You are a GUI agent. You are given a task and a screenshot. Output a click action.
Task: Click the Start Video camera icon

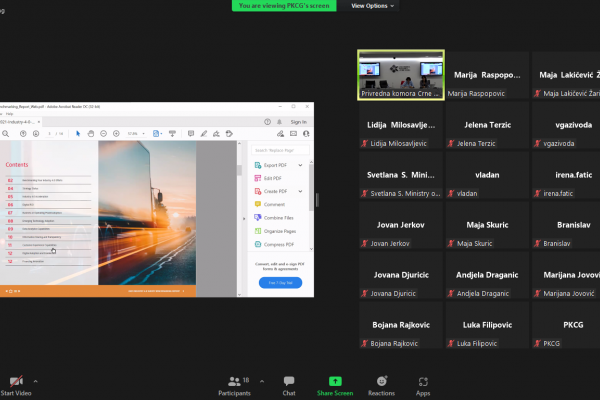pos(16,381)
